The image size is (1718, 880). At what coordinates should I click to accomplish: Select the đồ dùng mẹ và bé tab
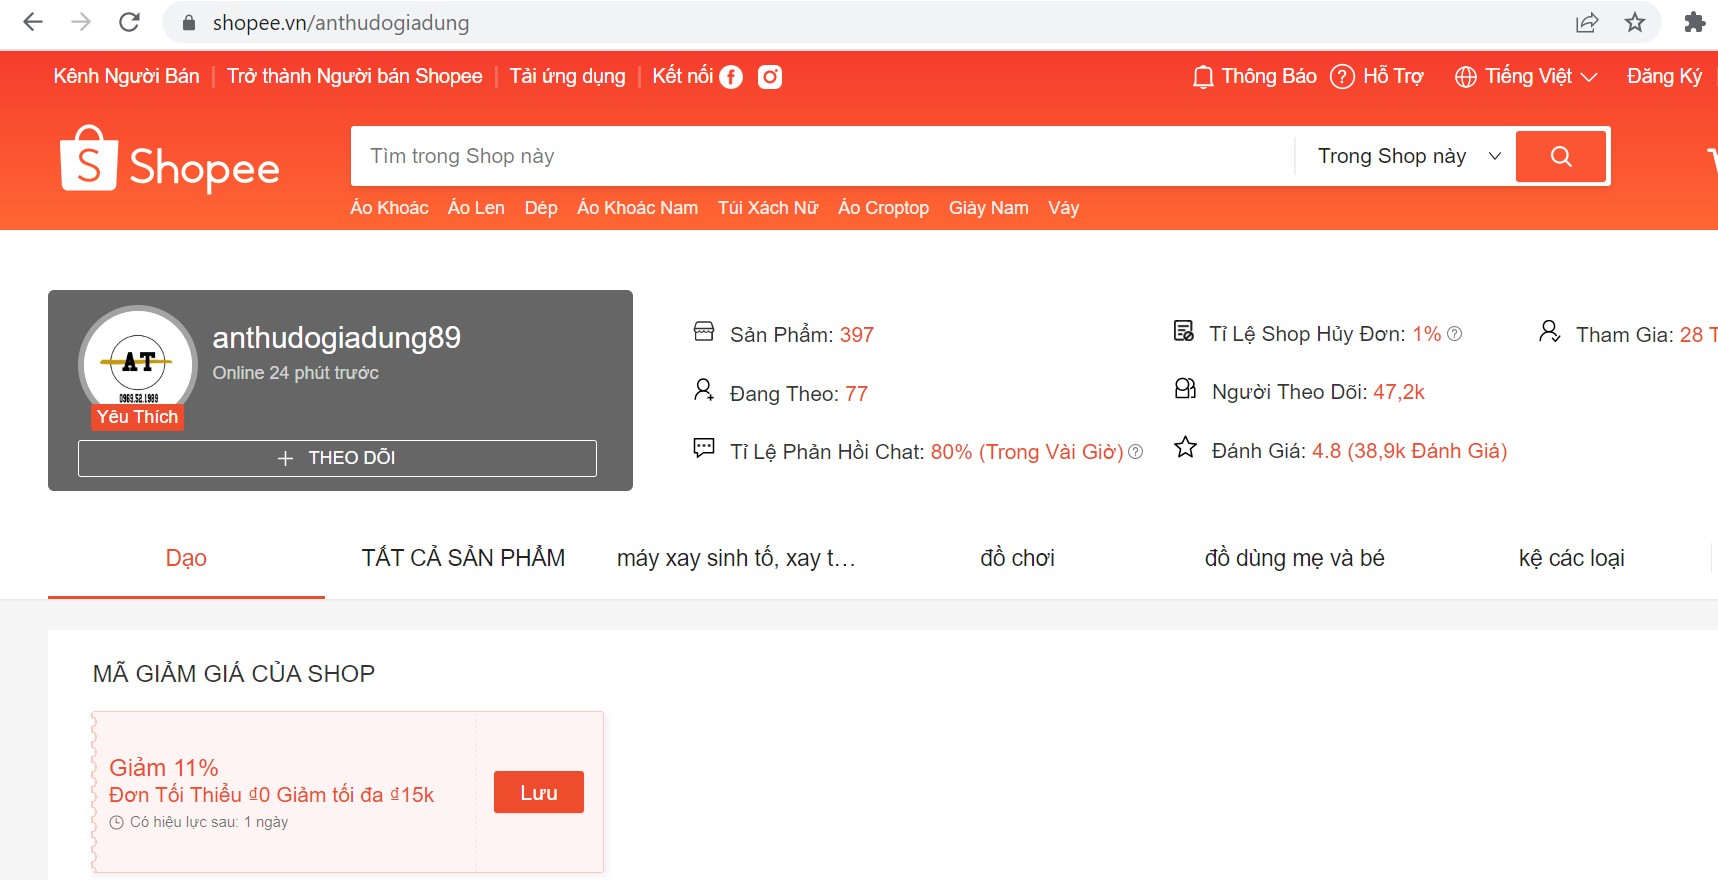tap(1294, 558)
